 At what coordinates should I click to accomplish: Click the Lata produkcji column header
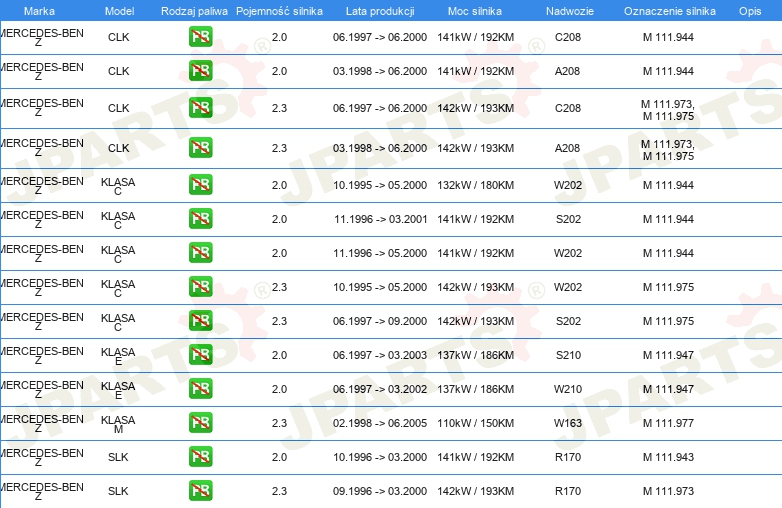click(380, 11)
